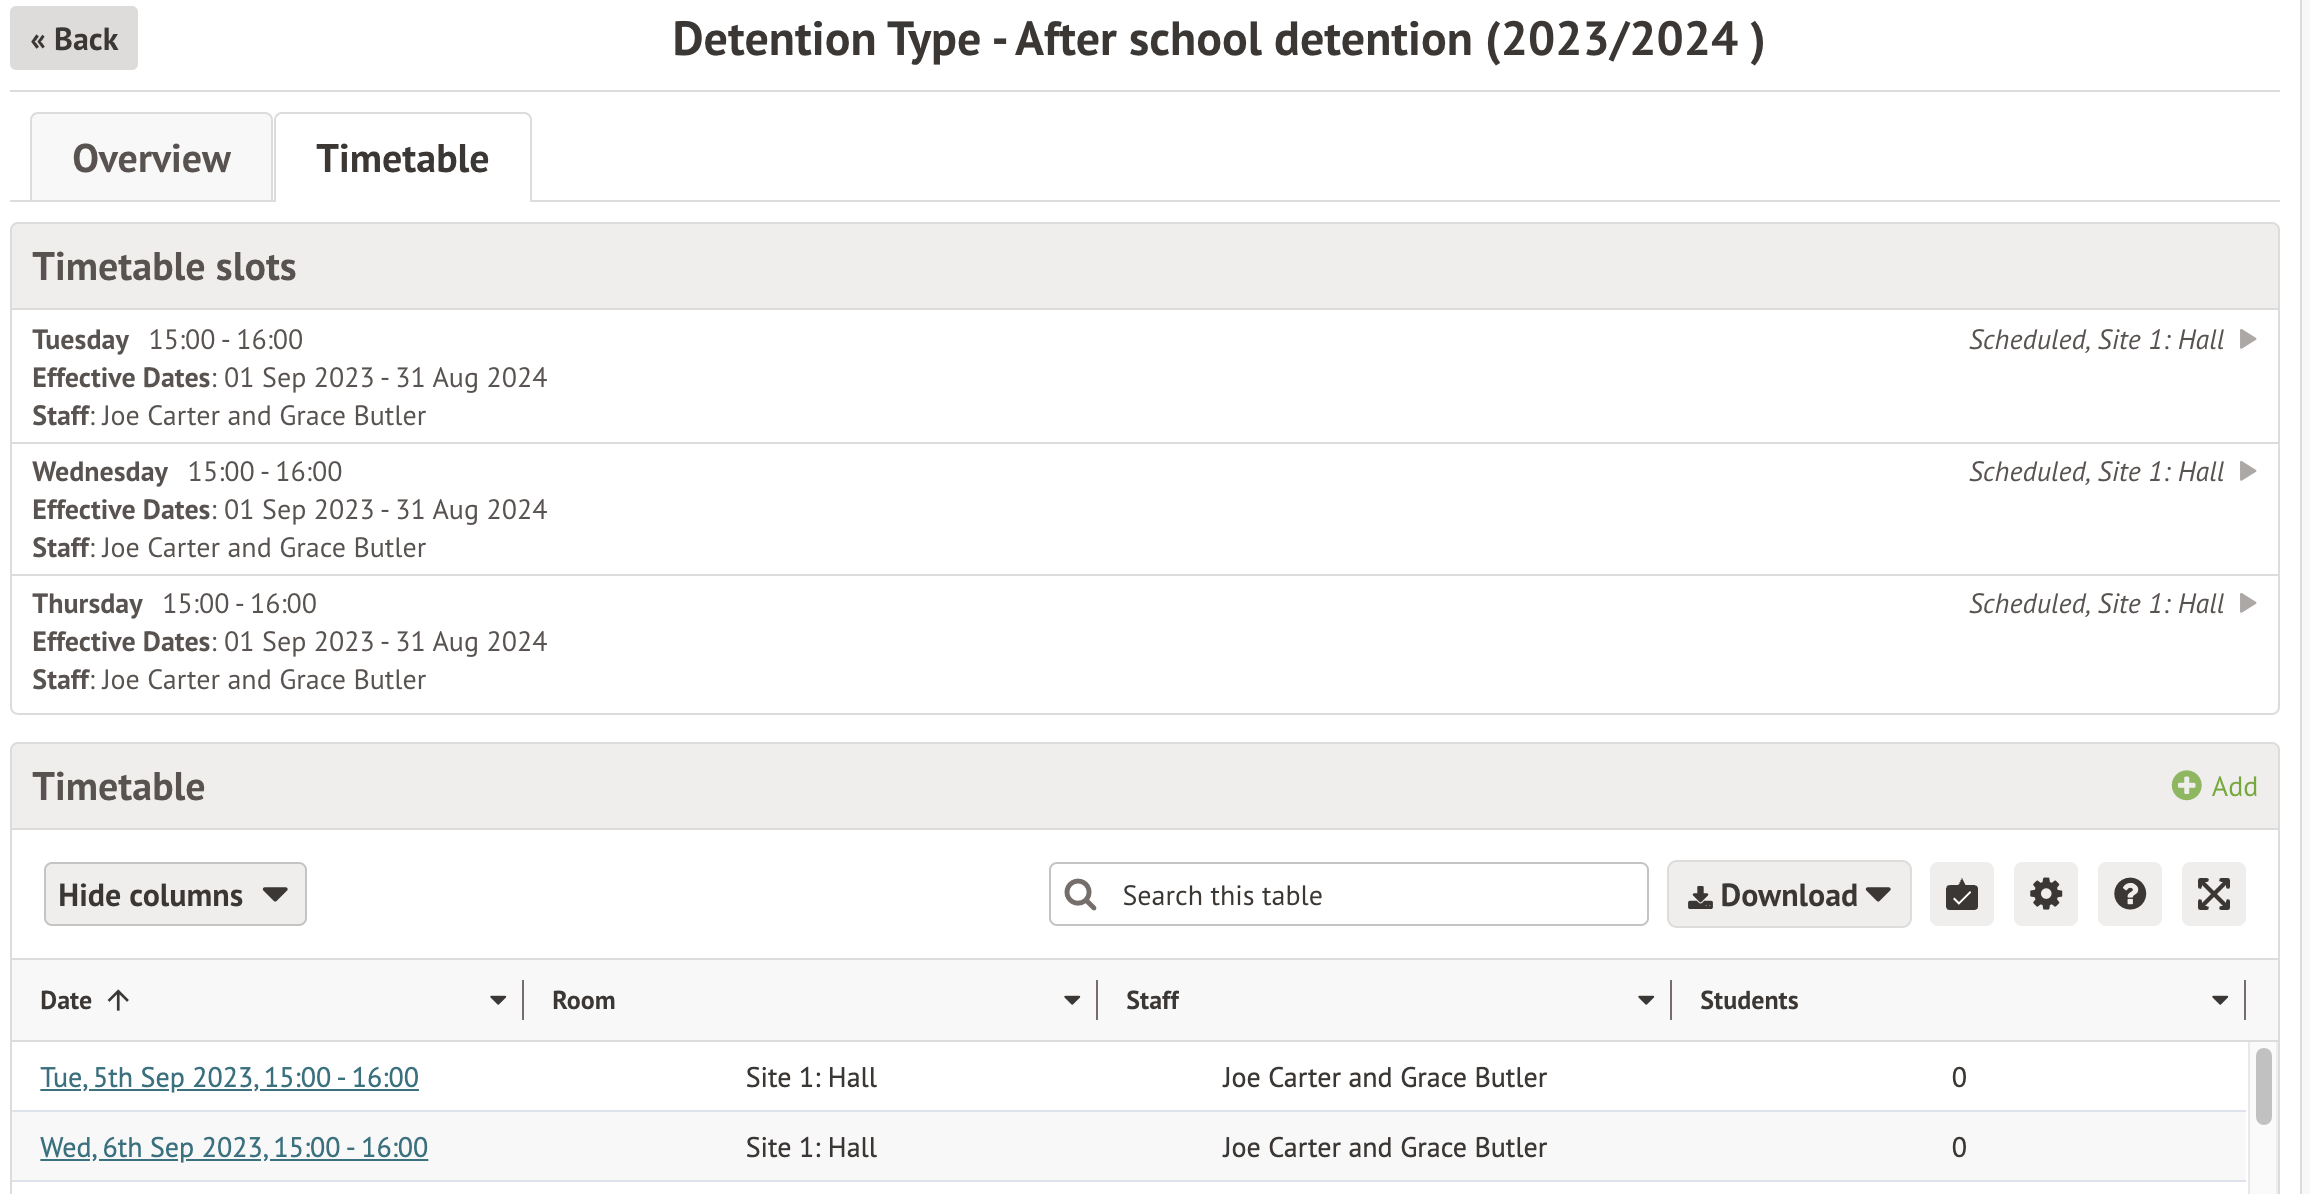This screenshot has width=2310, height=1194.
Task: Click the calendar check icon in table toolbar
Action: click(x=1961, y=894)
